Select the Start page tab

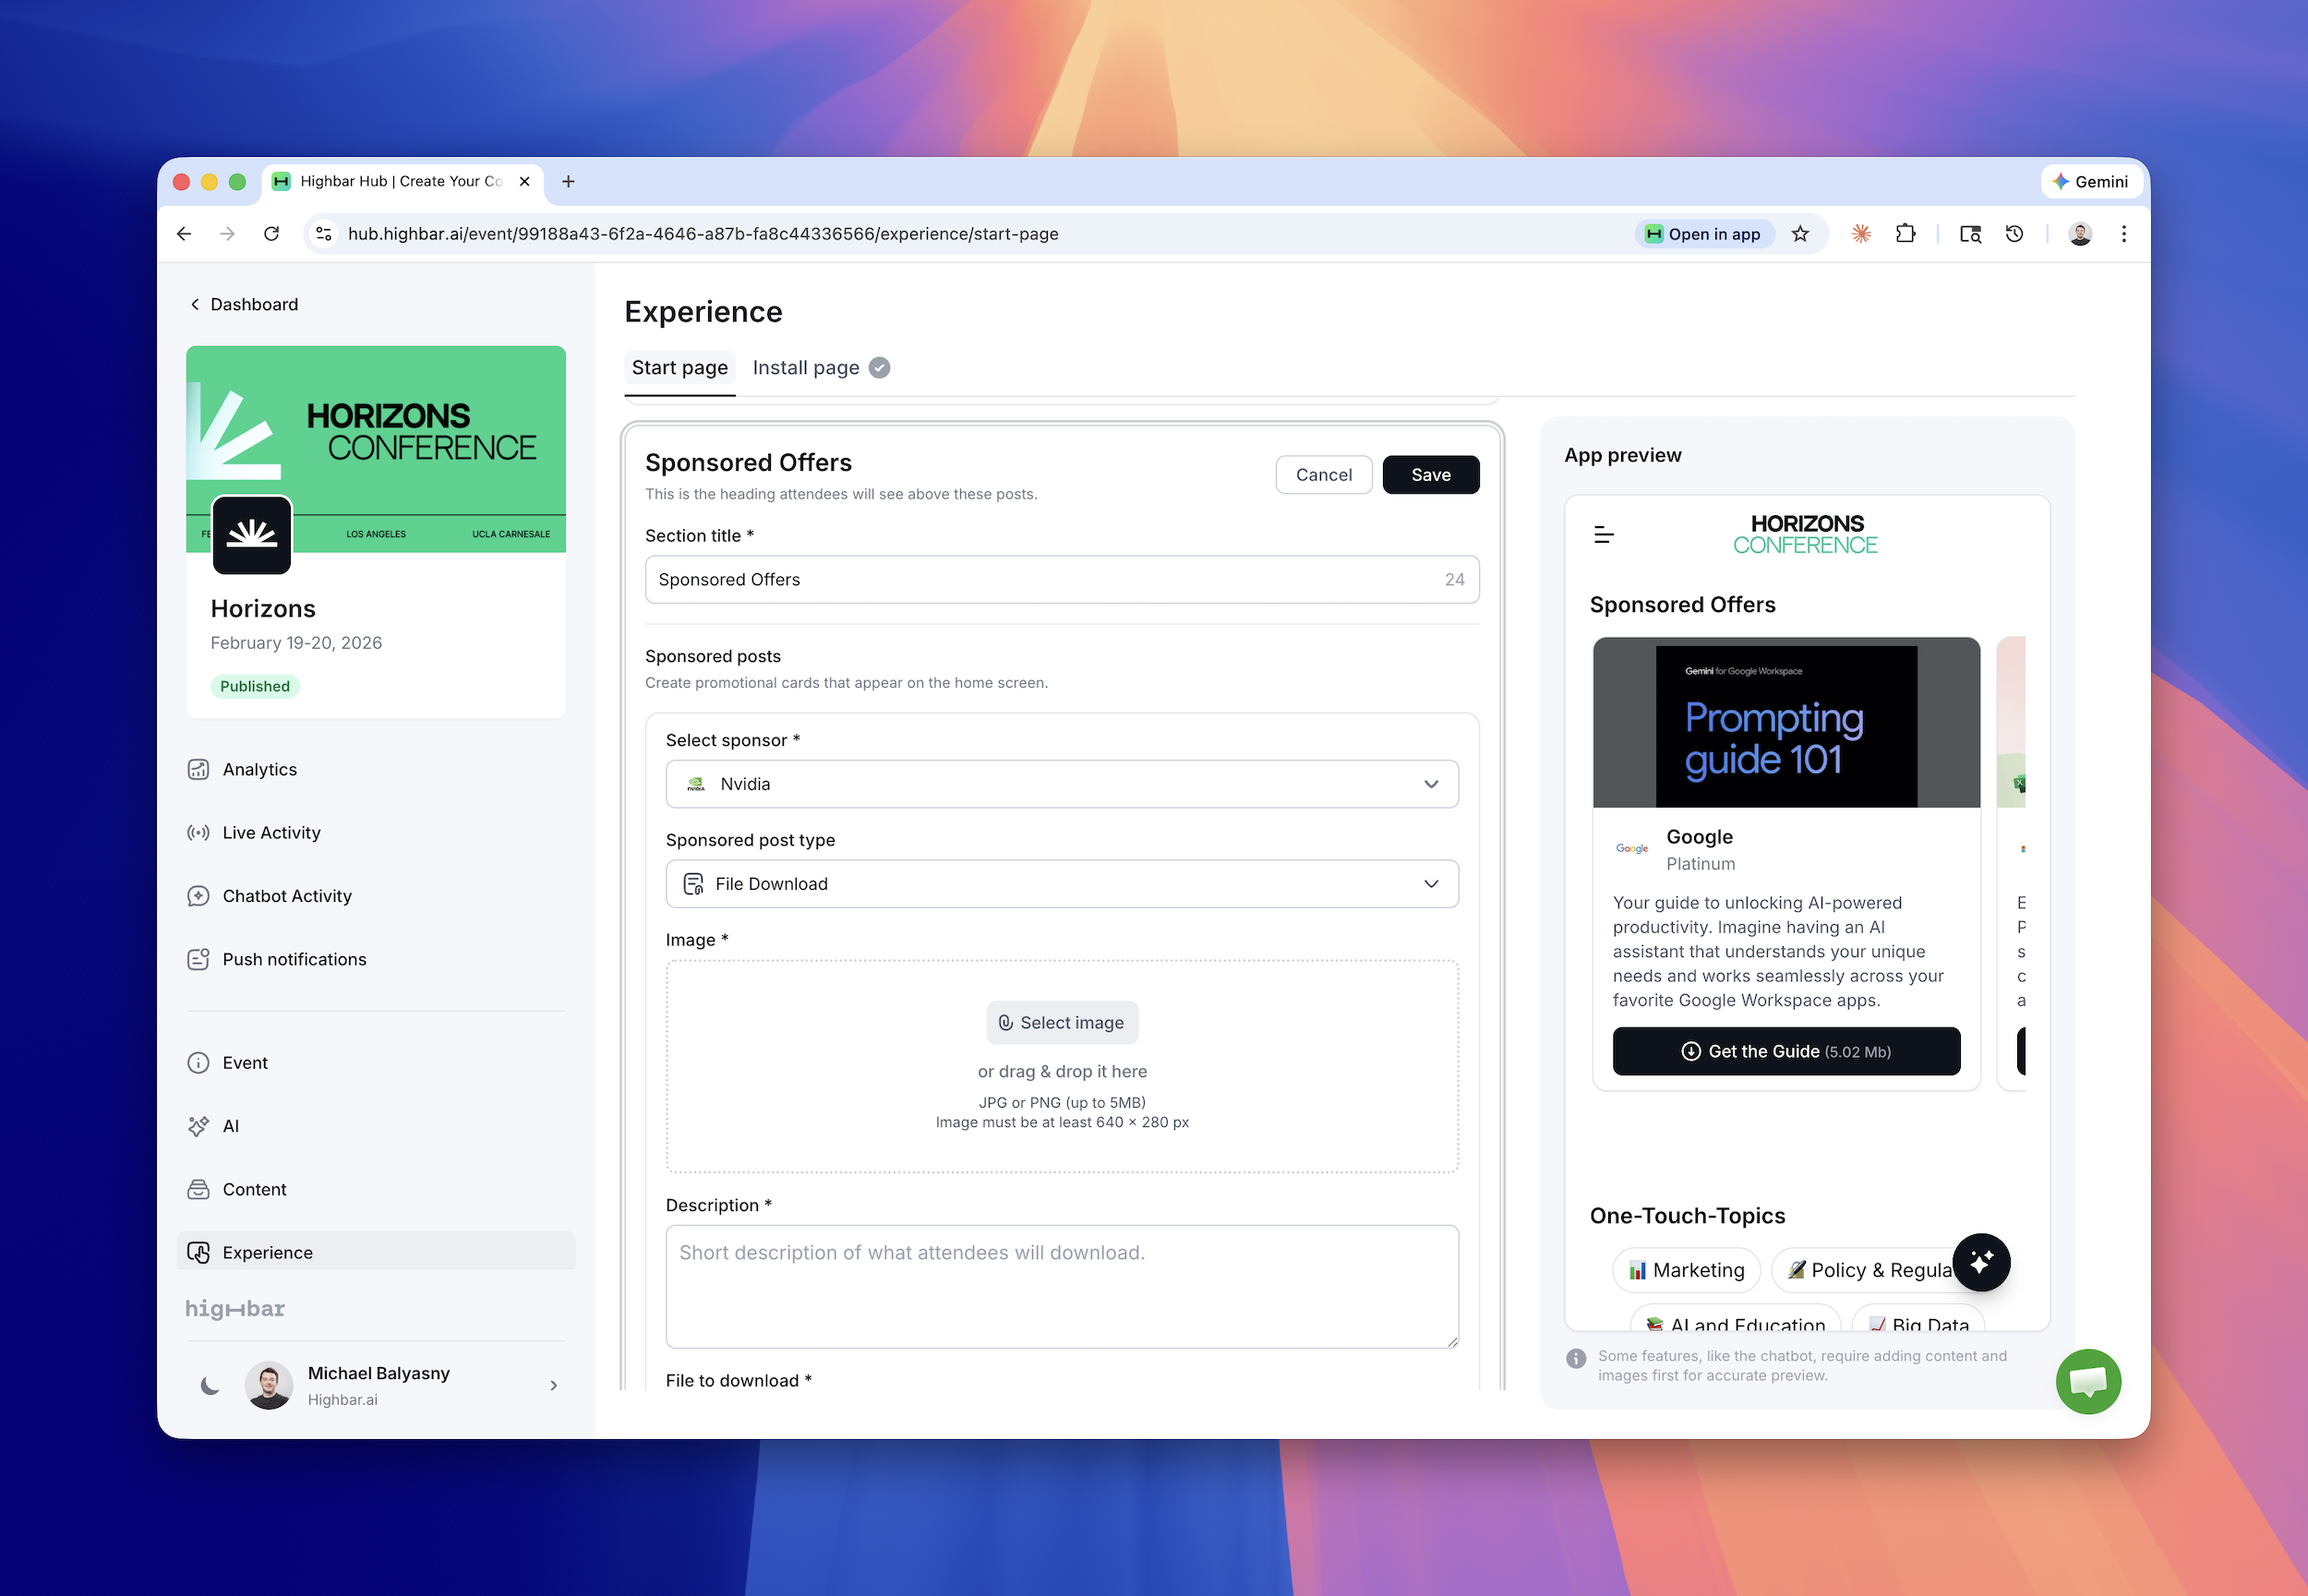pos(679,368)
